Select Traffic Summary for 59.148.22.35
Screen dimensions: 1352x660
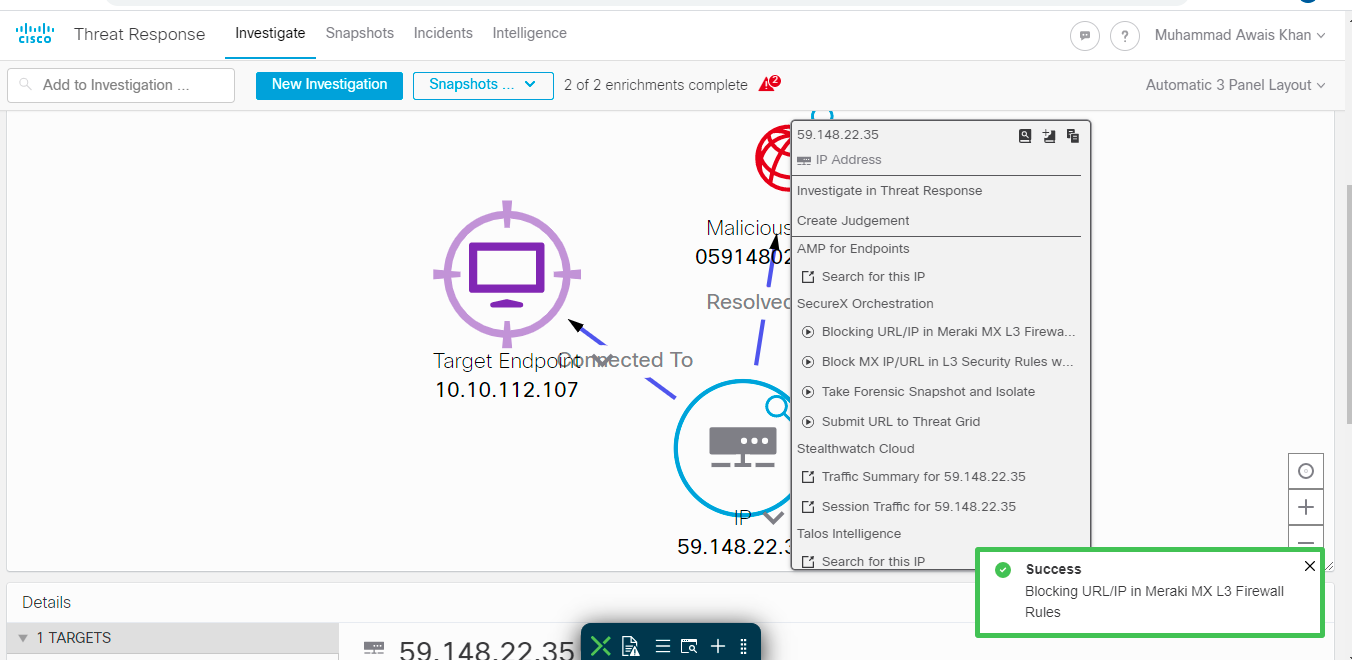923,477
